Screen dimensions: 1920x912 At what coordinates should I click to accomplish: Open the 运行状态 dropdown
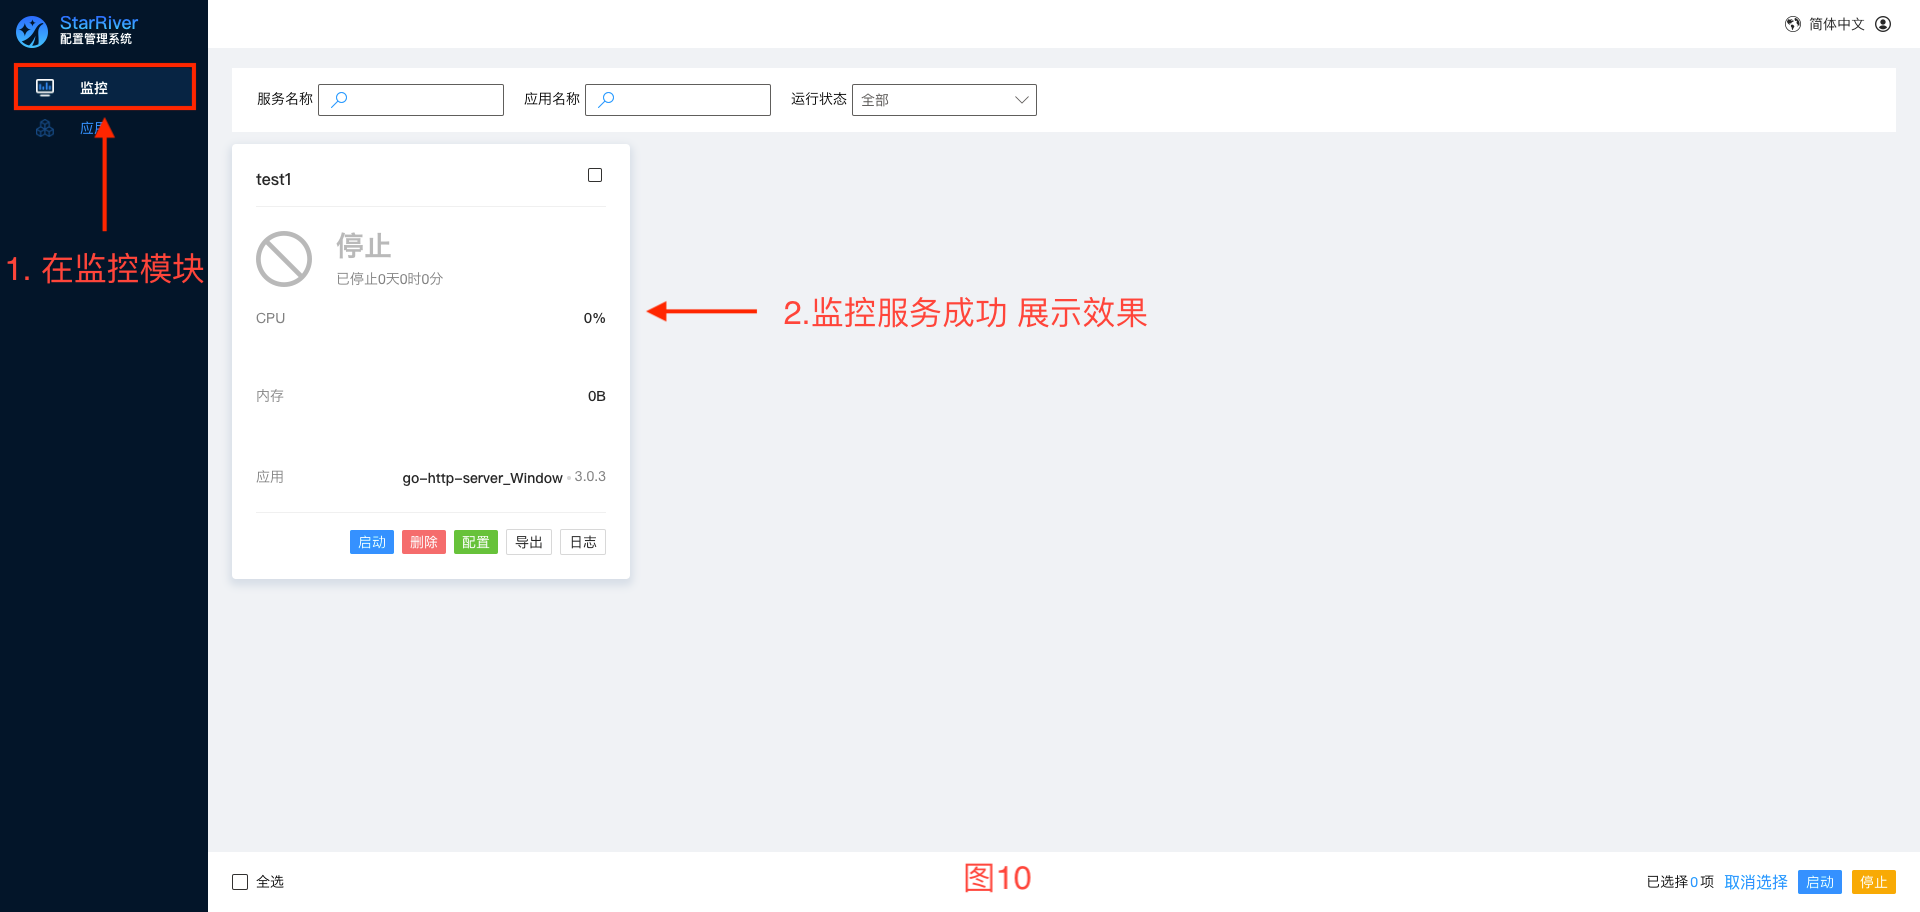tap(944, 100)
